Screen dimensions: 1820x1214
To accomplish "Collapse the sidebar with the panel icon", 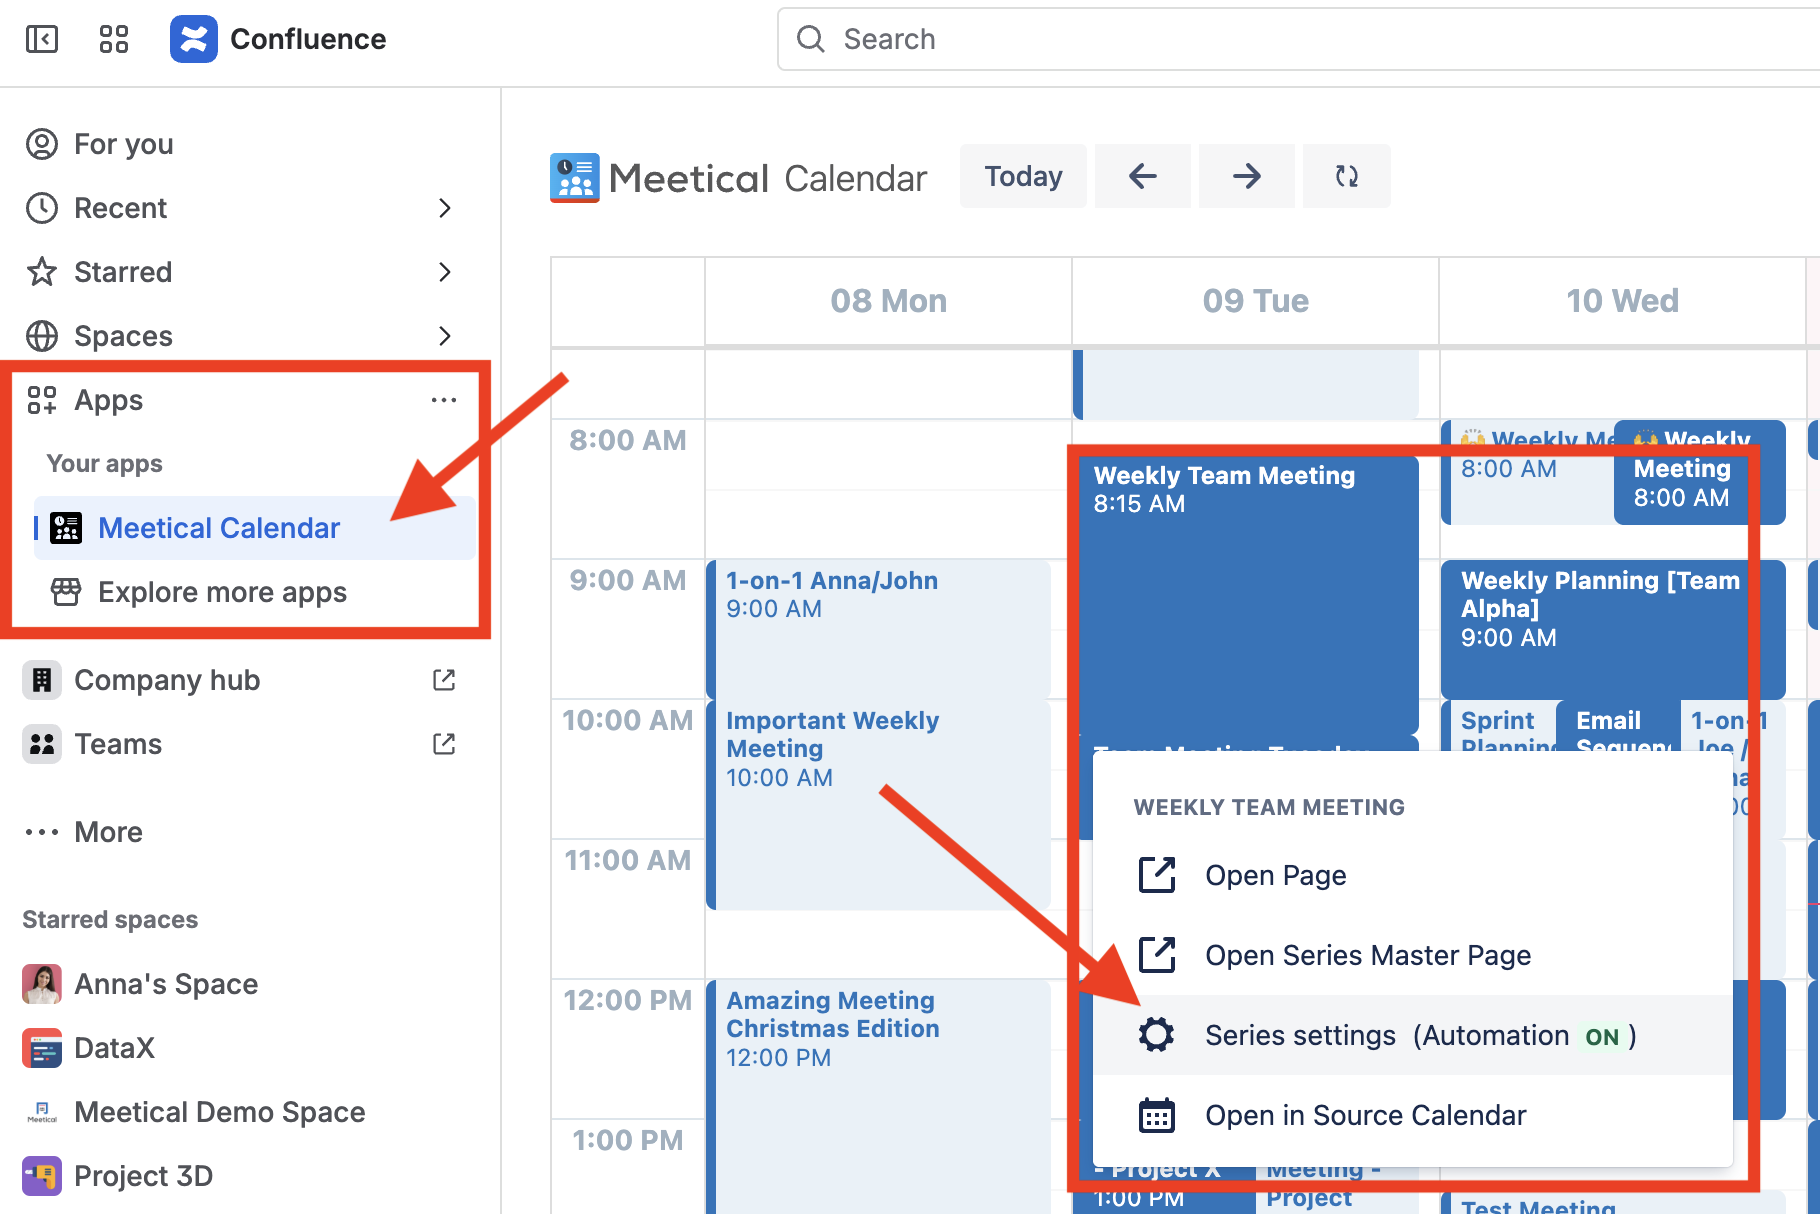I will pyautogui.click(x=41, y=39).
